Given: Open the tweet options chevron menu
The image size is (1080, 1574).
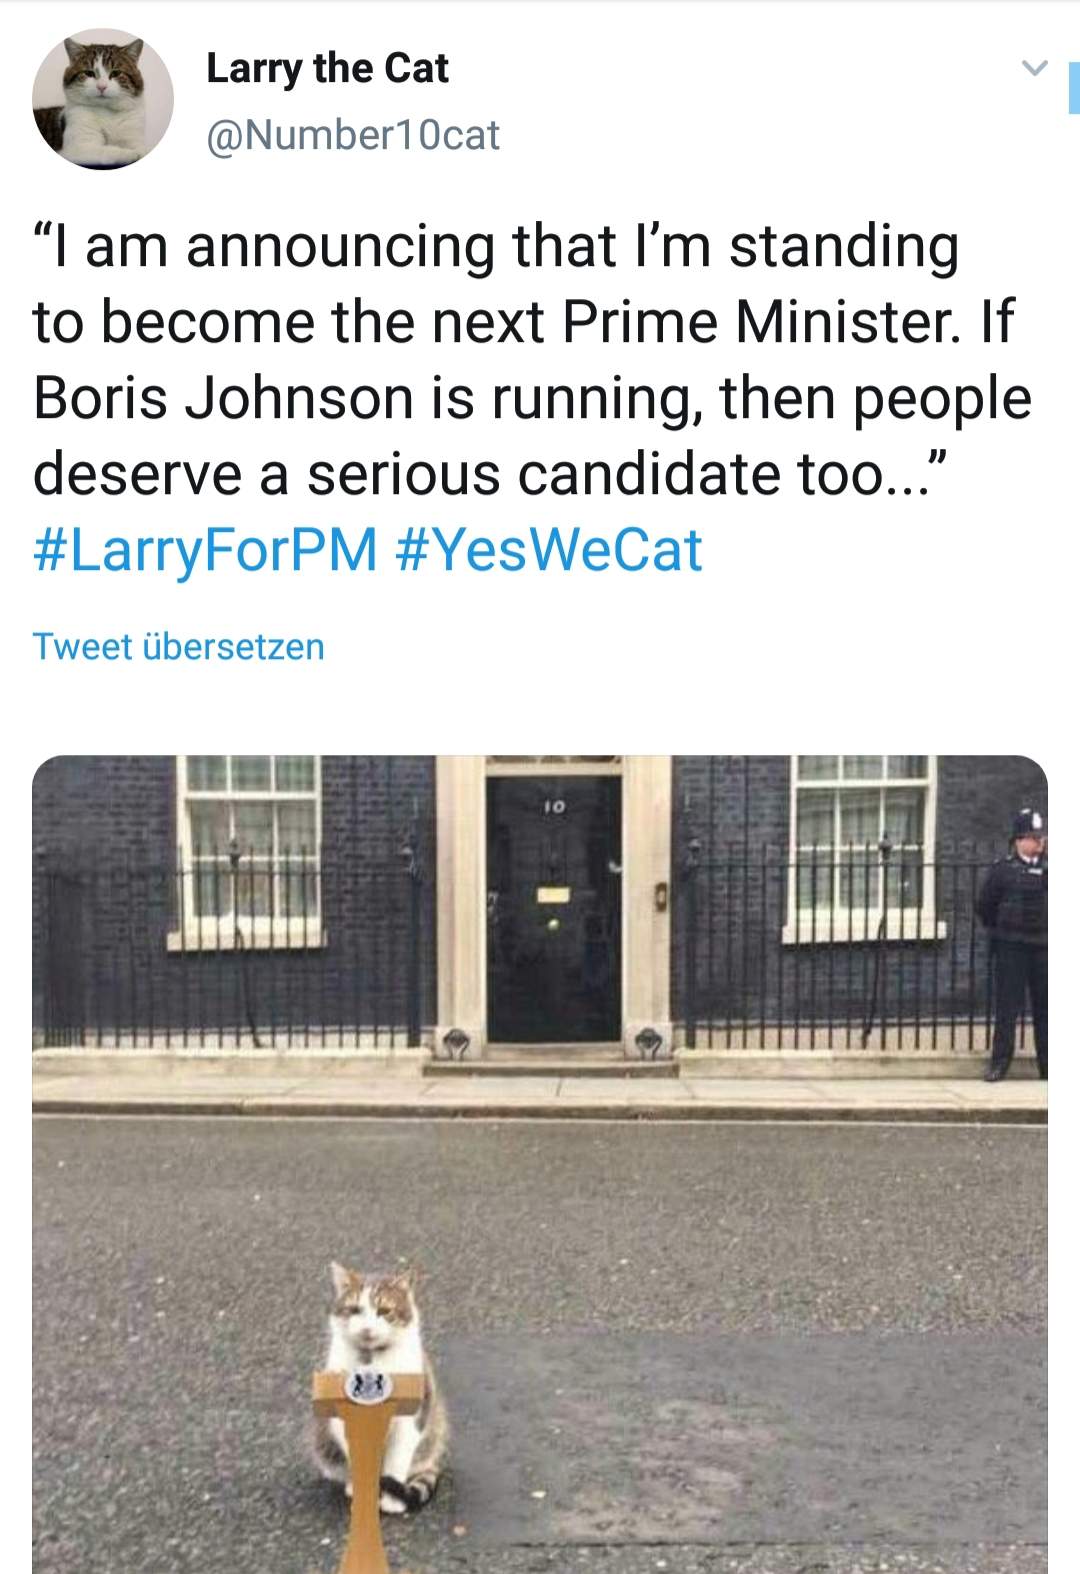Looking at the screenshot, I should [x=1035, y=69].
